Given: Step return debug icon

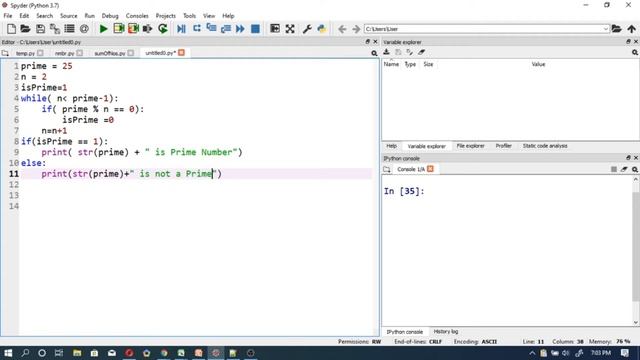Looking at the screenshot, I should (226, 29).
